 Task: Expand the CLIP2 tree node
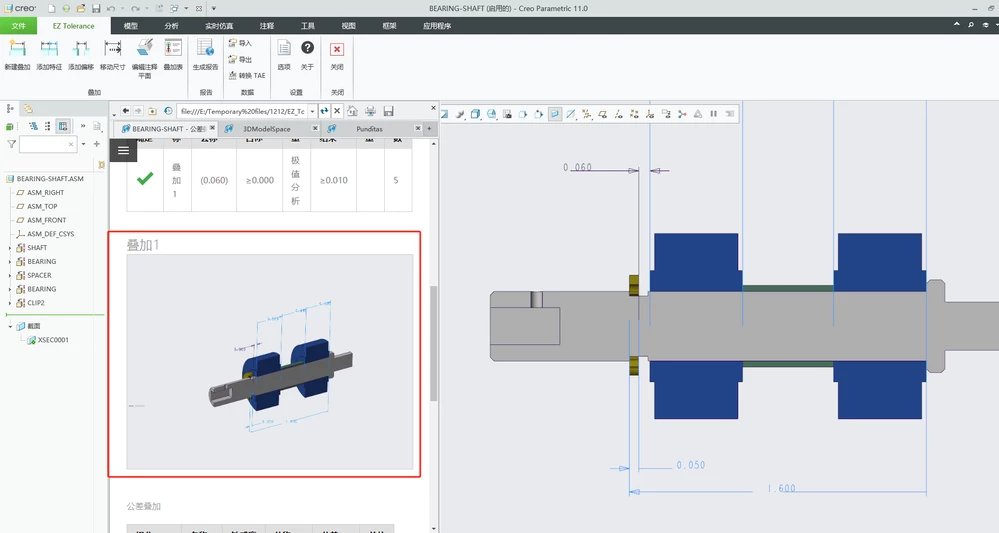click(x=10, y=303)
